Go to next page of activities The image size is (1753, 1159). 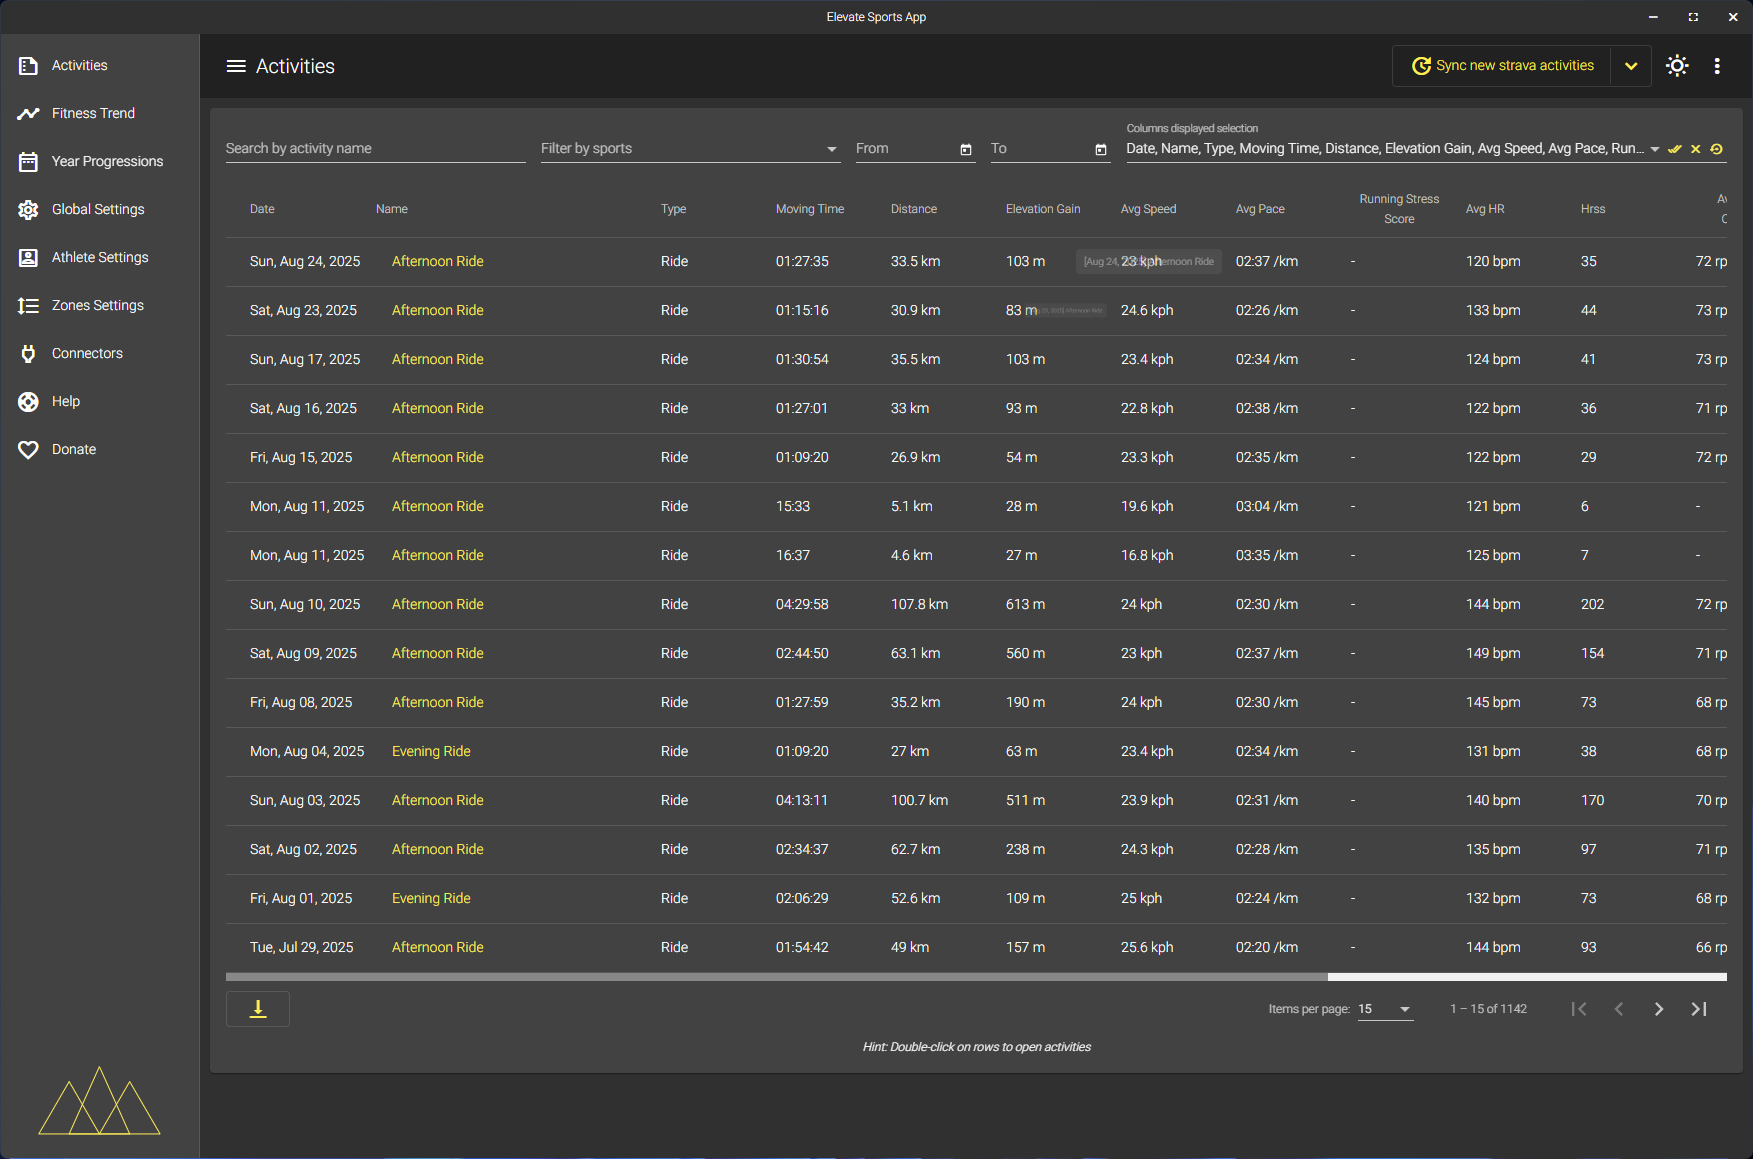[1659, 1009]
